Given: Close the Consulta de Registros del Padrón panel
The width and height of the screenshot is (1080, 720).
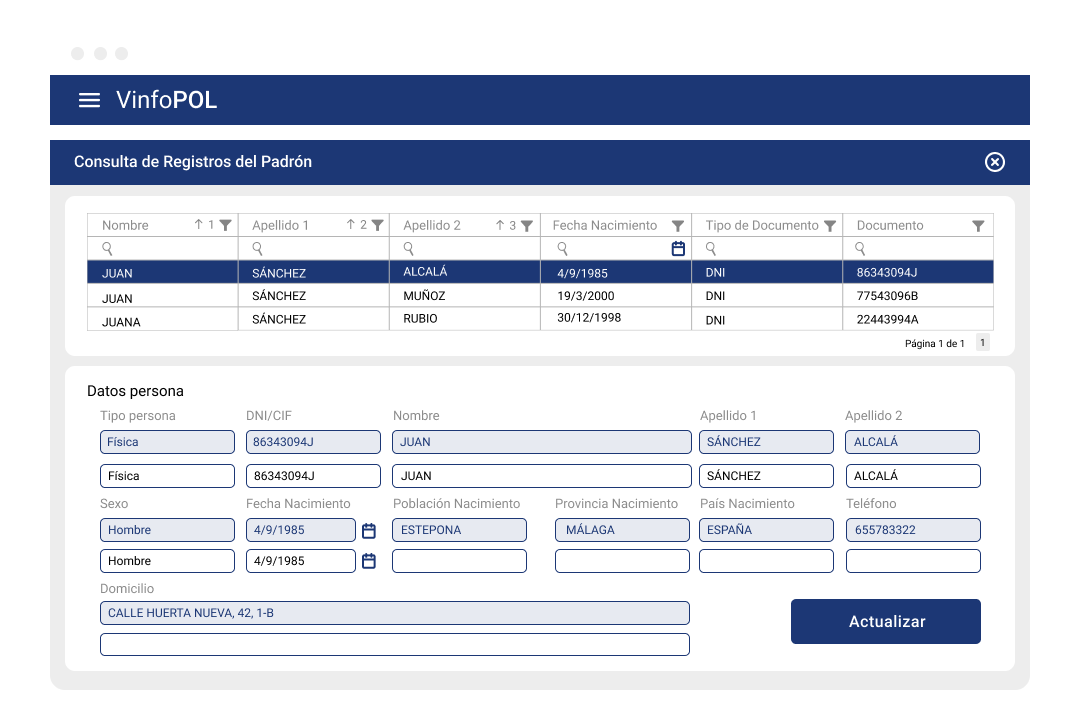Looking at the screenshot, I should pos(994,162).
